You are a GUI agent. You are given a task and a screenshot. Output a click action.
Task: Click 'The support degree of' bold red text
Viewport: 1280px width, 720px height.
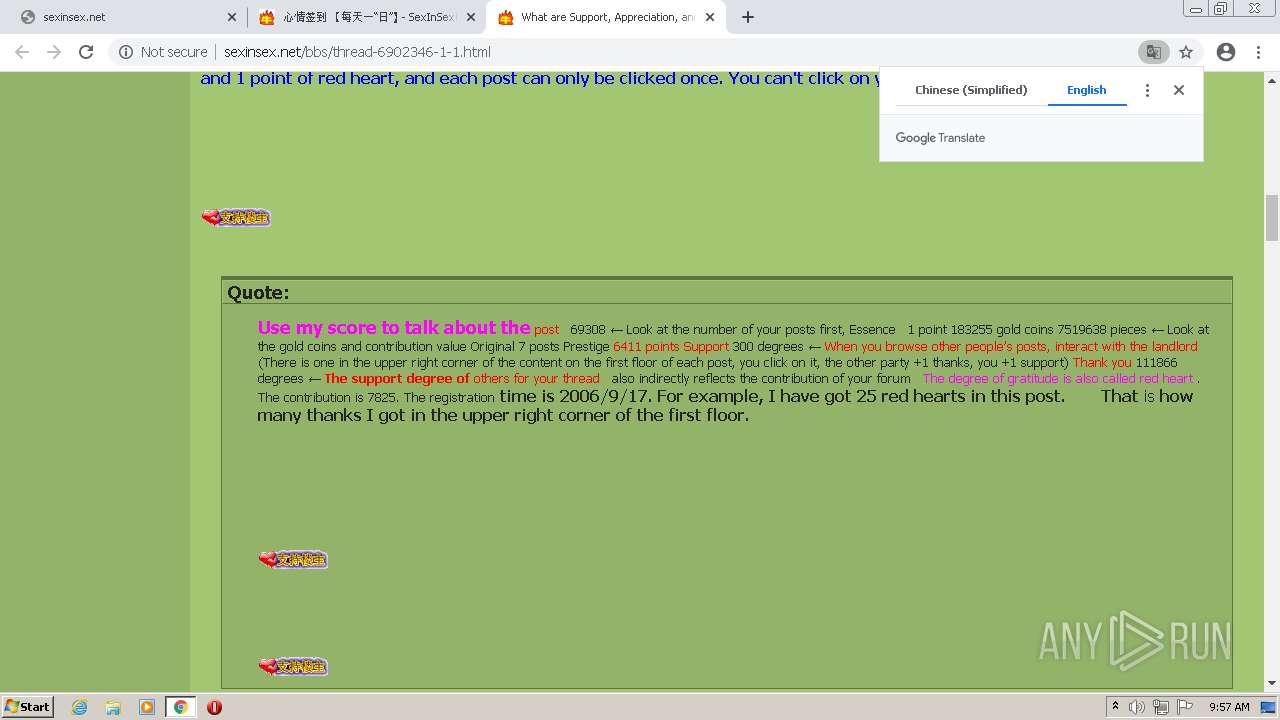click(x=397, y=378)
